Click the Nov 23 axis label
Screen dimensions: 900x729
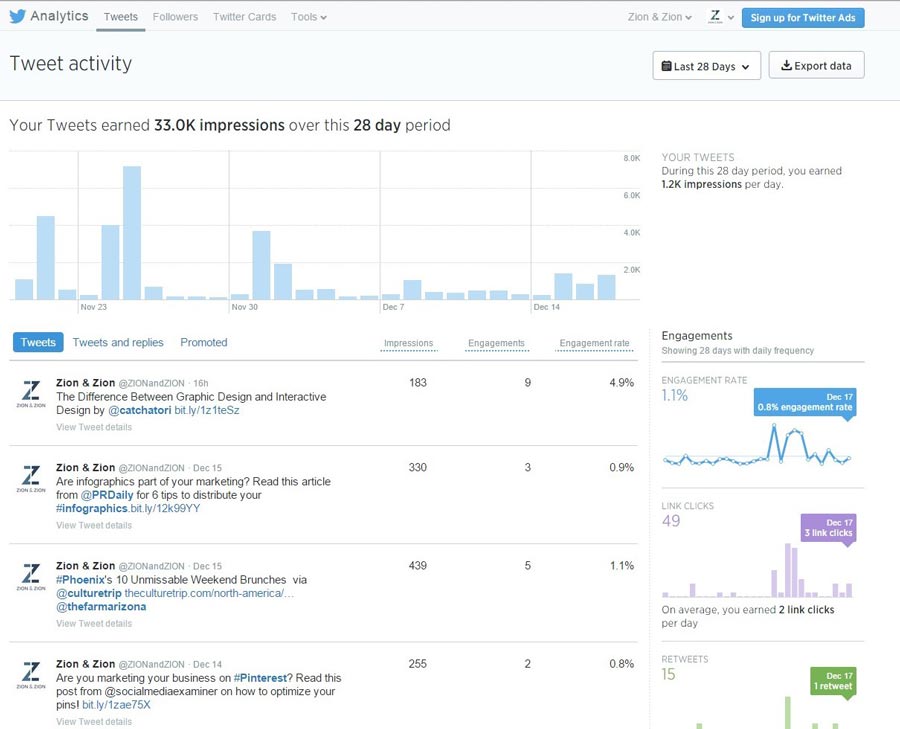(x=94, y=307)
